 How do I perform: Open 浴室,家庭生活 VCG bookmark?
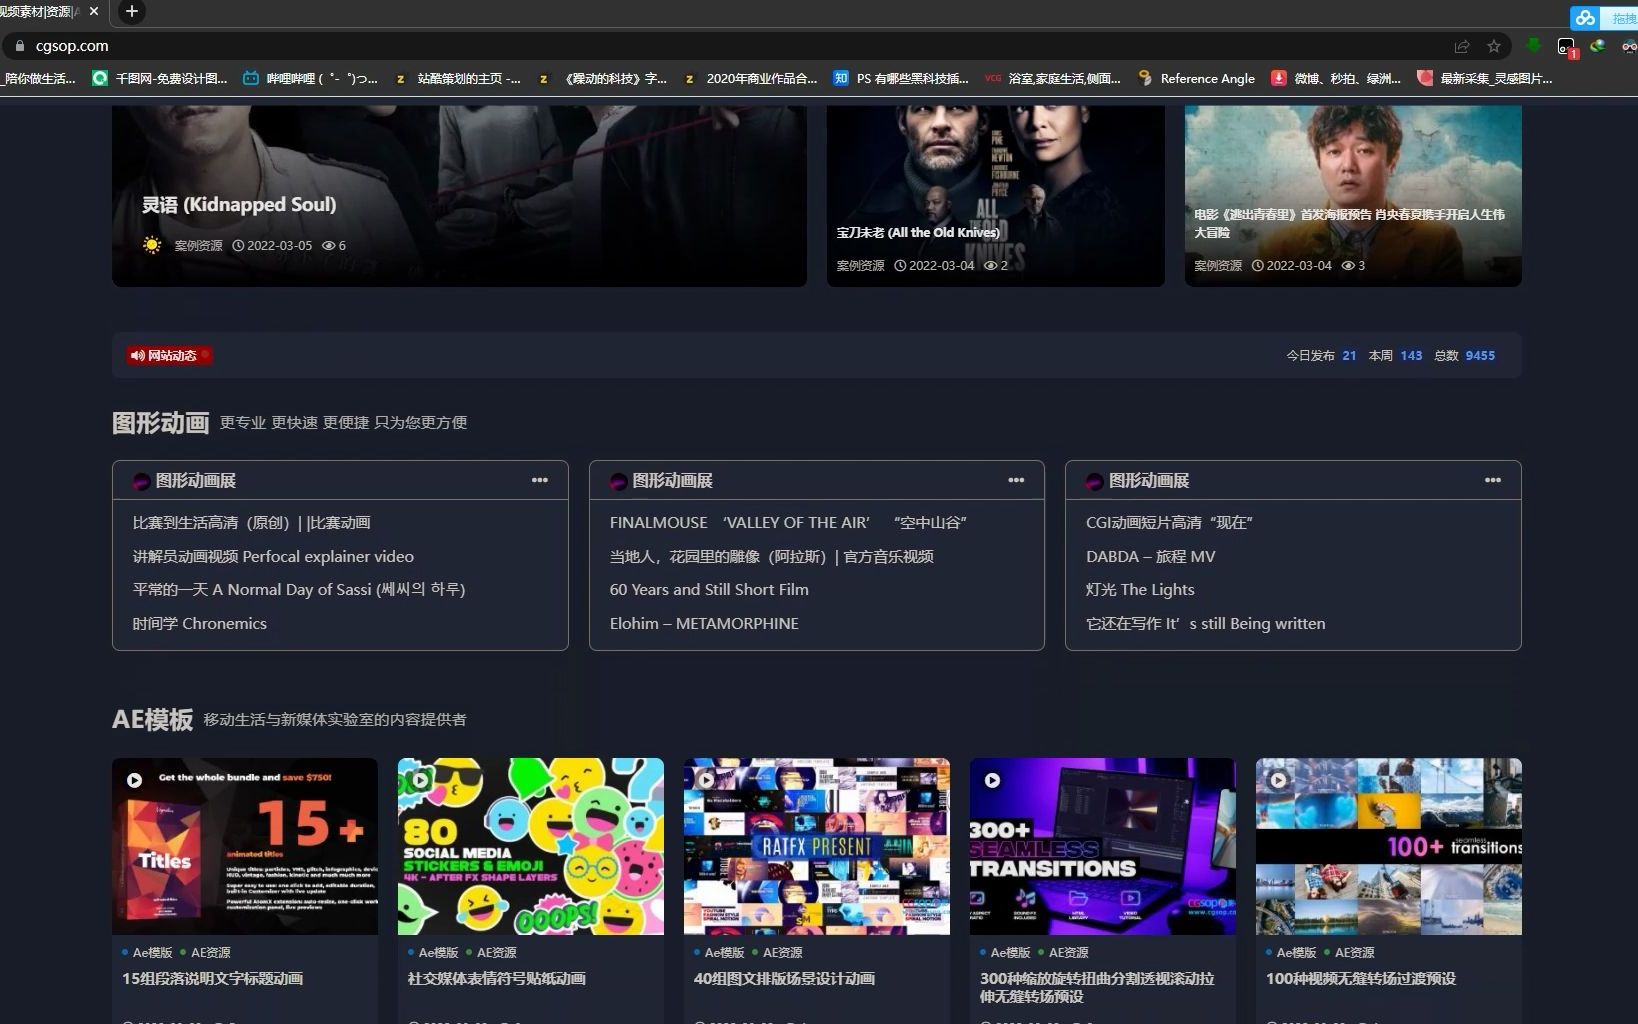(1053, 78)
